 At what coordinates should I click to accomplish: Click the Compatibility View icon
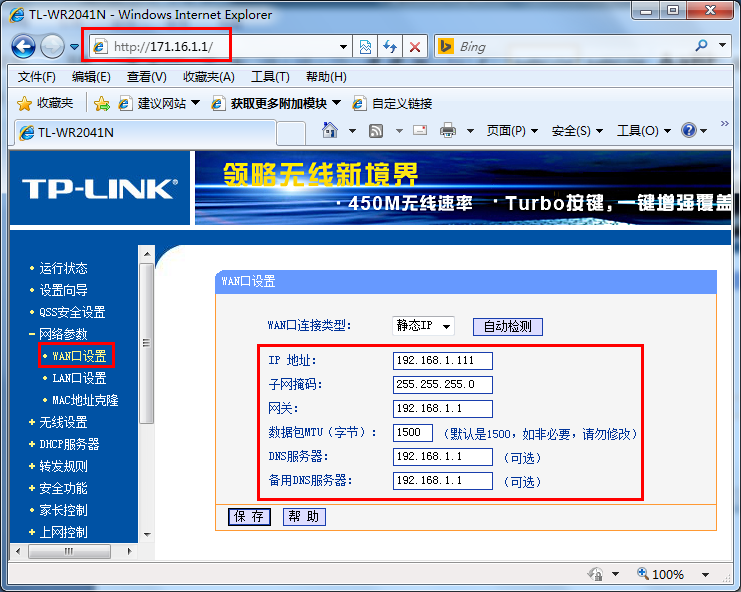tap(366, 47)
